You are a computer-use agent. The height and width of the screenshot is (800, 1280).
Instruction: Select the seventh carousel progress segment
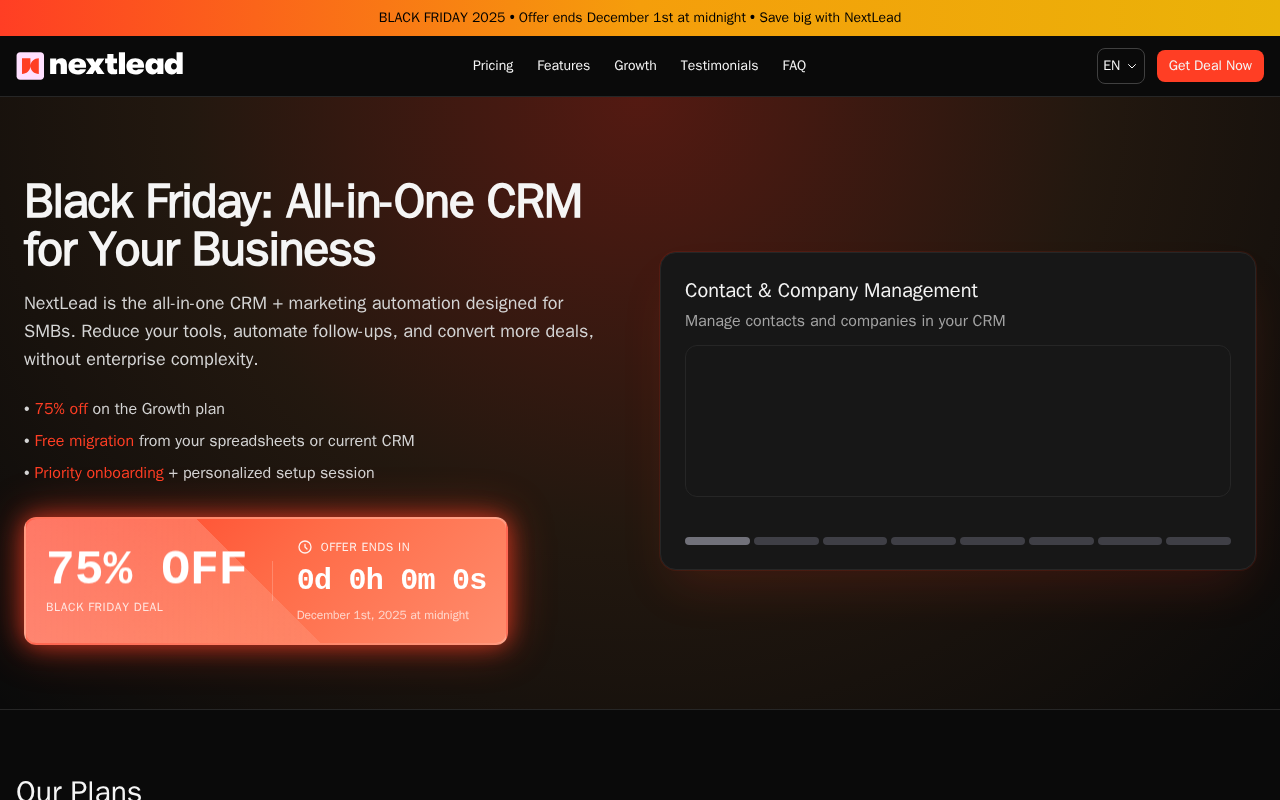[x=1130, y=541]
